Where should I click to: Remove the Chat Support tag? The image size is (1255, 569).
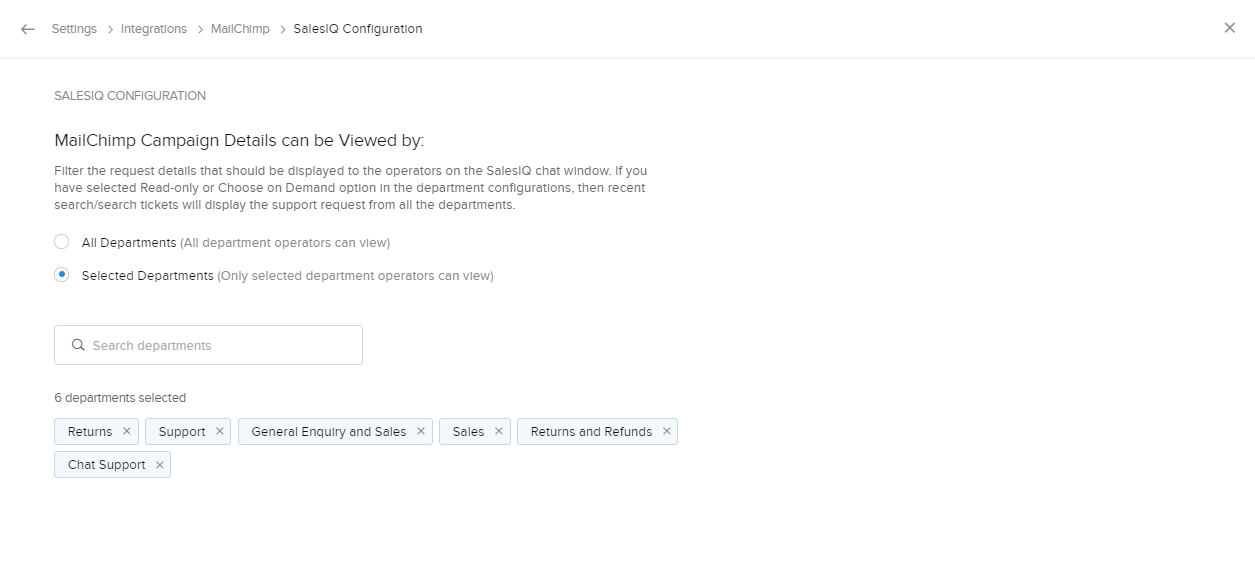coord(159,465)
